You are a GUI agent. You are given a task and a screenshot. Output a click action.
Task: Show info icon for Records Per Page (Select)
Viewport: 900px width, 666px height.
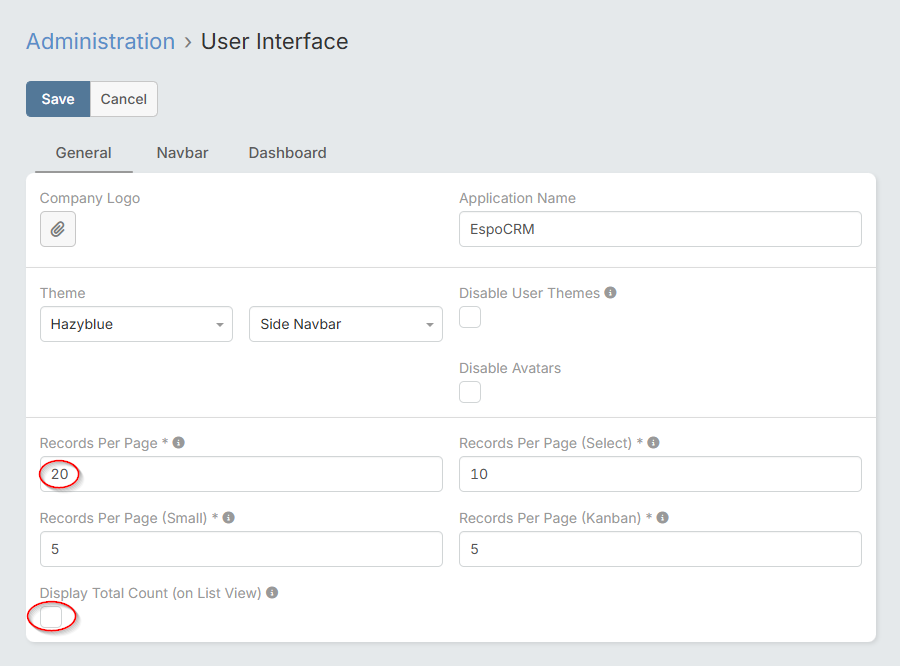[x=653, y=443]
